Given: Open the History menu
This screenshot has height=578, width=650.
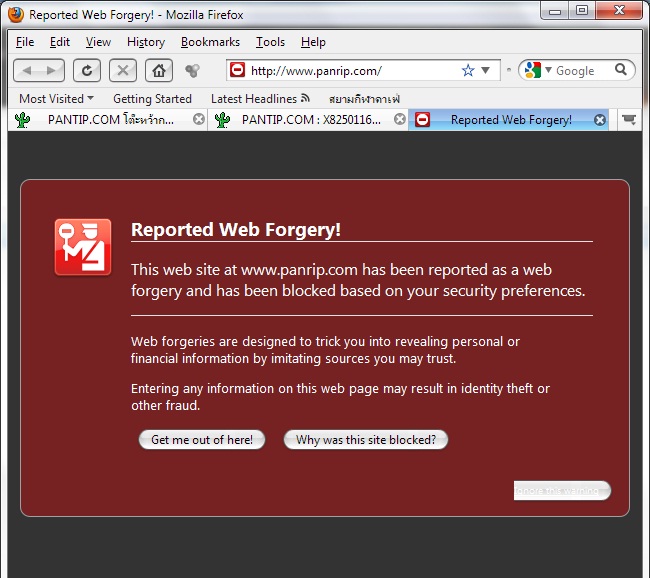Looking at the screenshot, I should [x=146, y=42].
